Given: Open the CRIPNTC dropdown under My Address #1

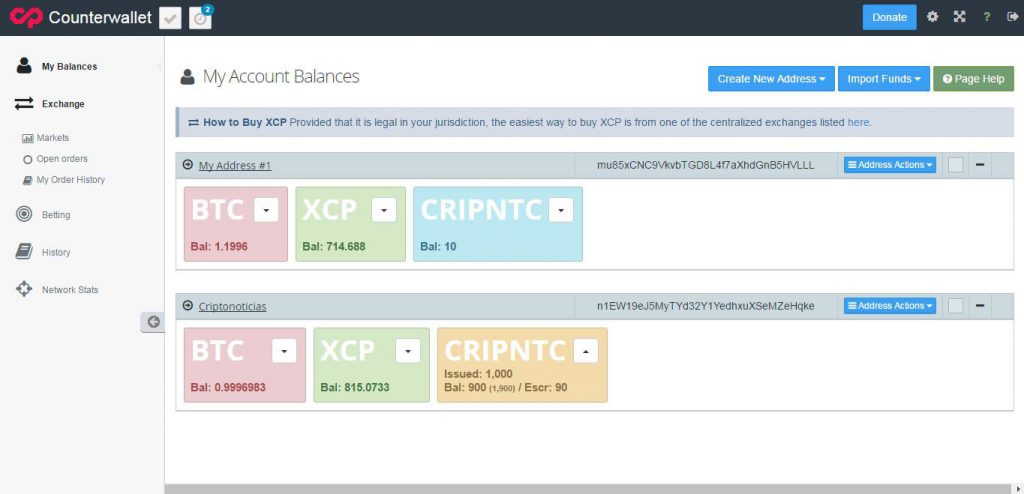Looking at the screenshot, I should [562, 210].
